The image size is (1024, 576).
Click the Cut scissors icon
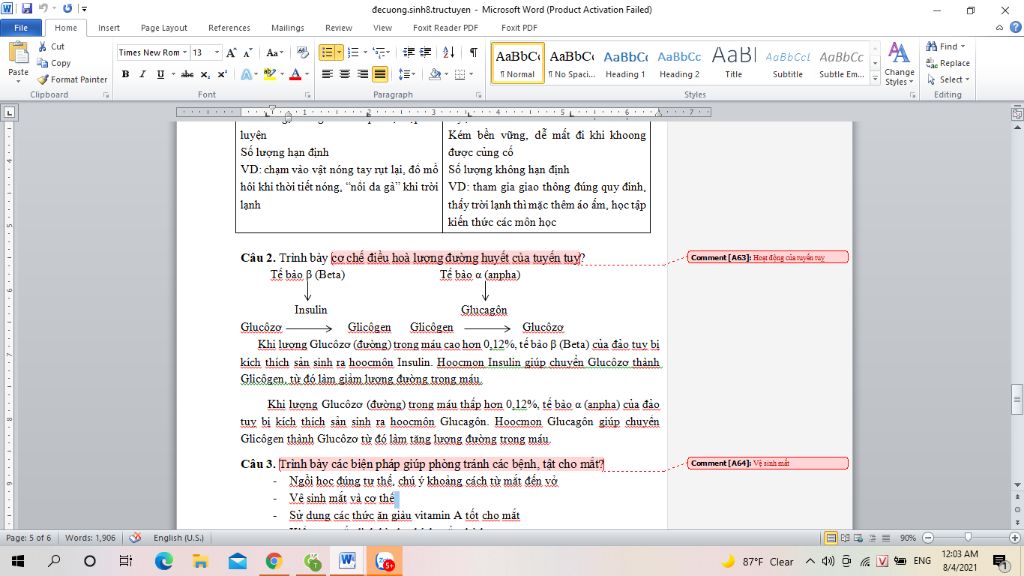tap(42, 46)
